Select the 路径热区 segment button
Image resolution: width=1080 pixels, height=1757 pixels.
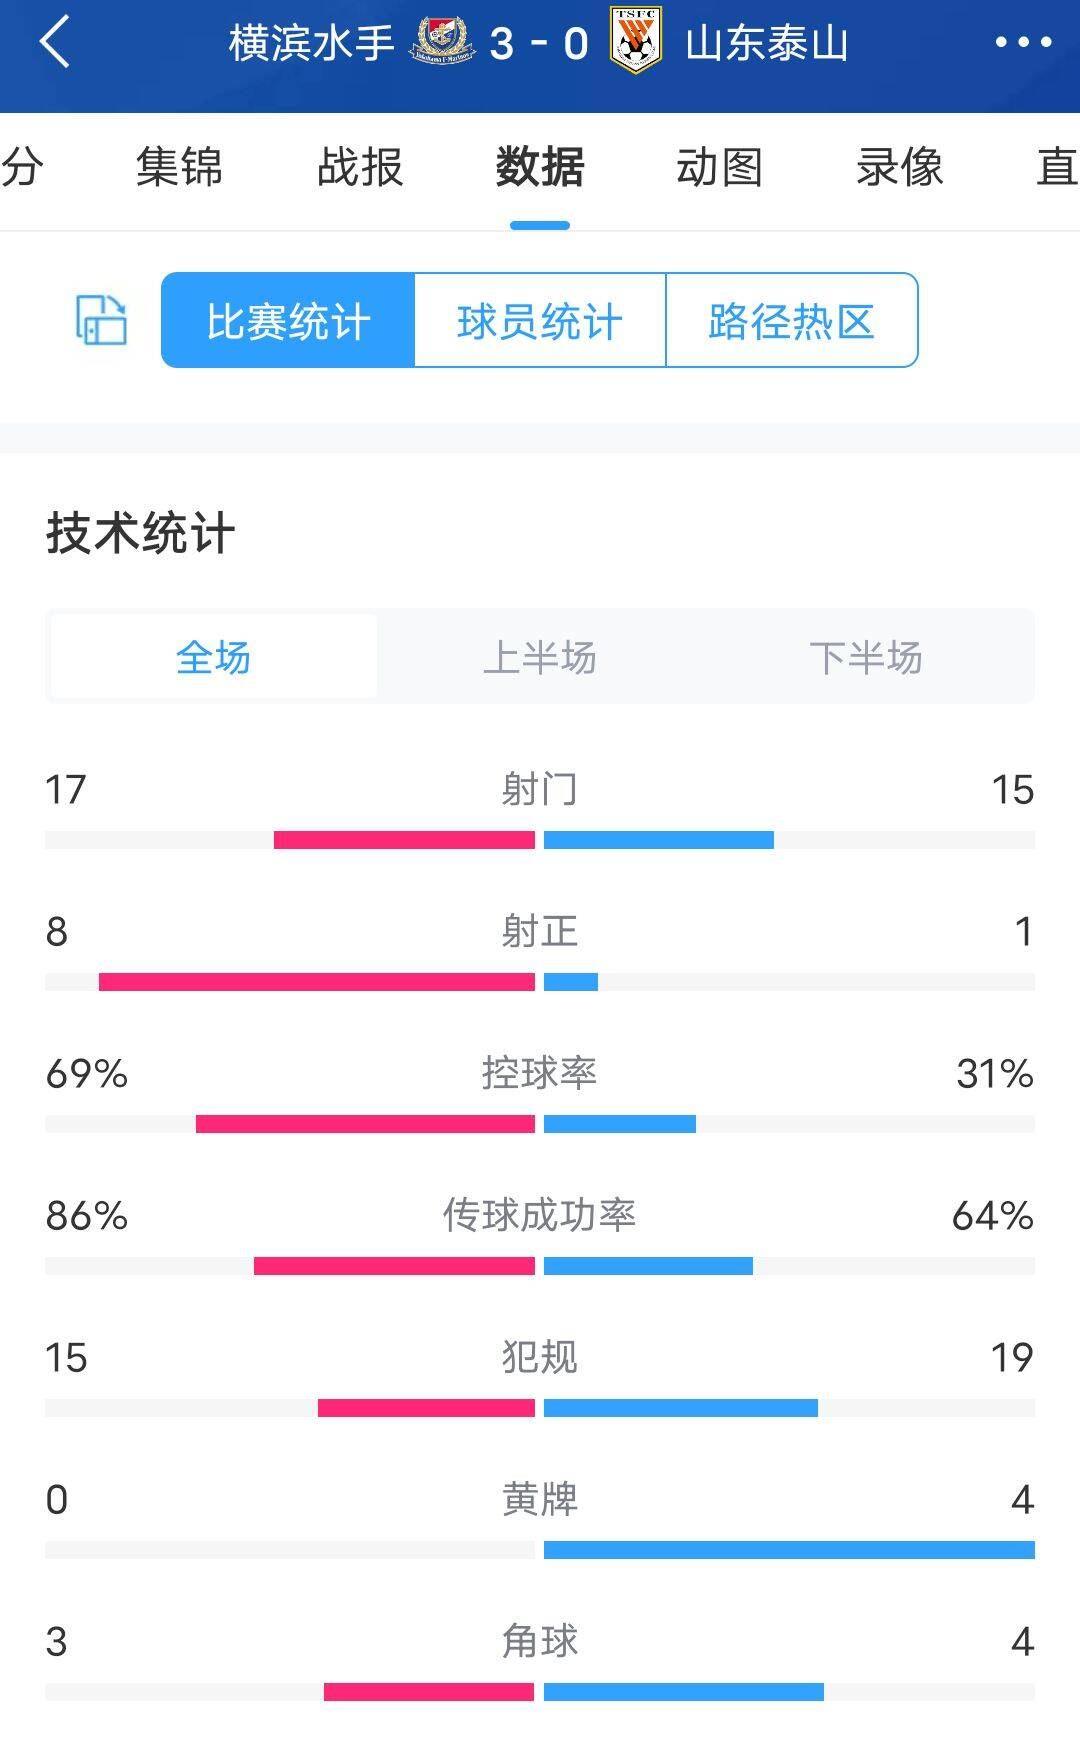(x=792, y=320)
